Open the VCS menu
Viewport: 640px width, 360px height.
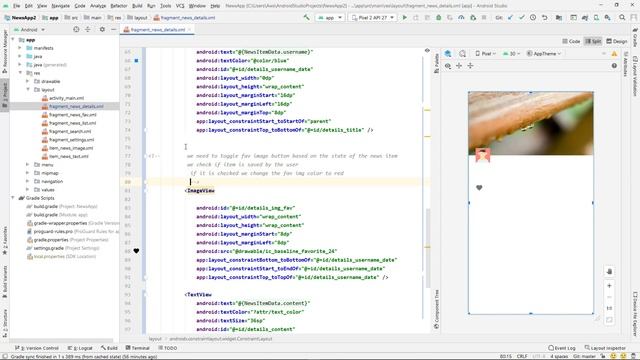[180, 6]
